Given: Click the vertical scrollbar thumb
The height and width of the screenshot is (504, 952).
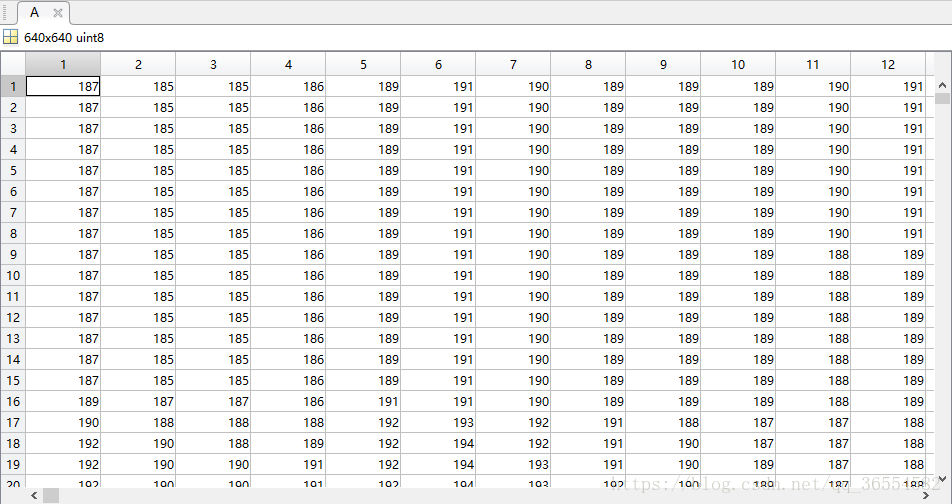Looking at the screenshot, I should (x=942, y=98).
